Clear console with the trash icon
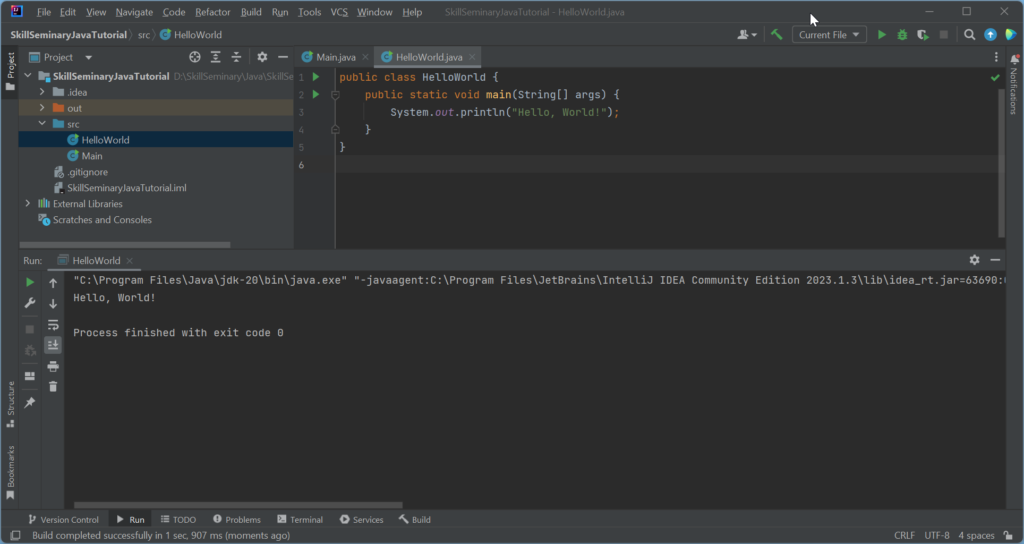The width and height of the screenshot is (1024, 544). pyautogui.click(x=53, y=387)
